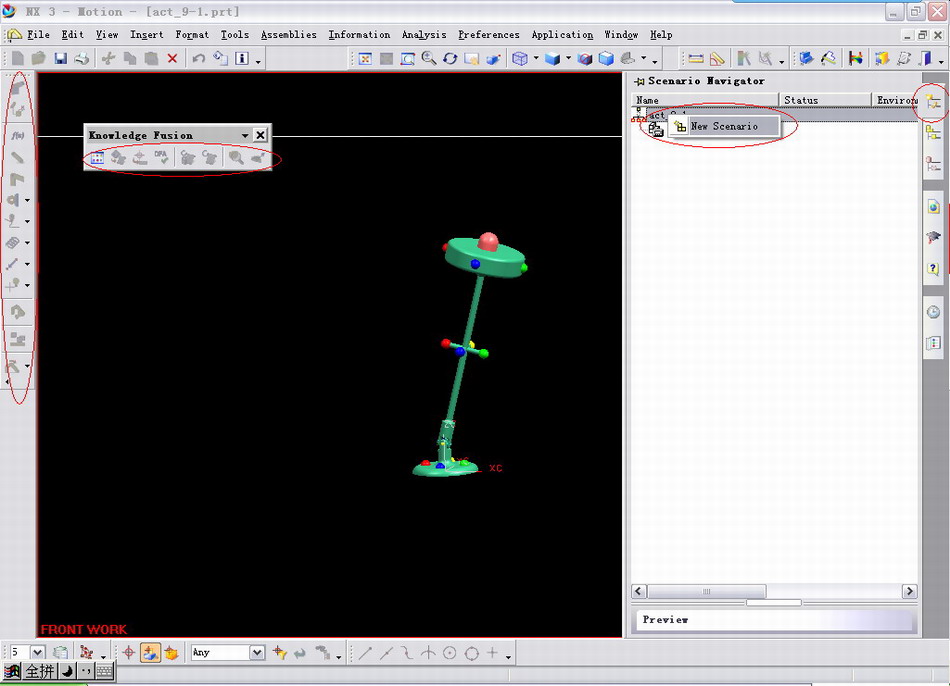
Task: Click the question mark Help icon on resource bar
Action: (933, 268)
